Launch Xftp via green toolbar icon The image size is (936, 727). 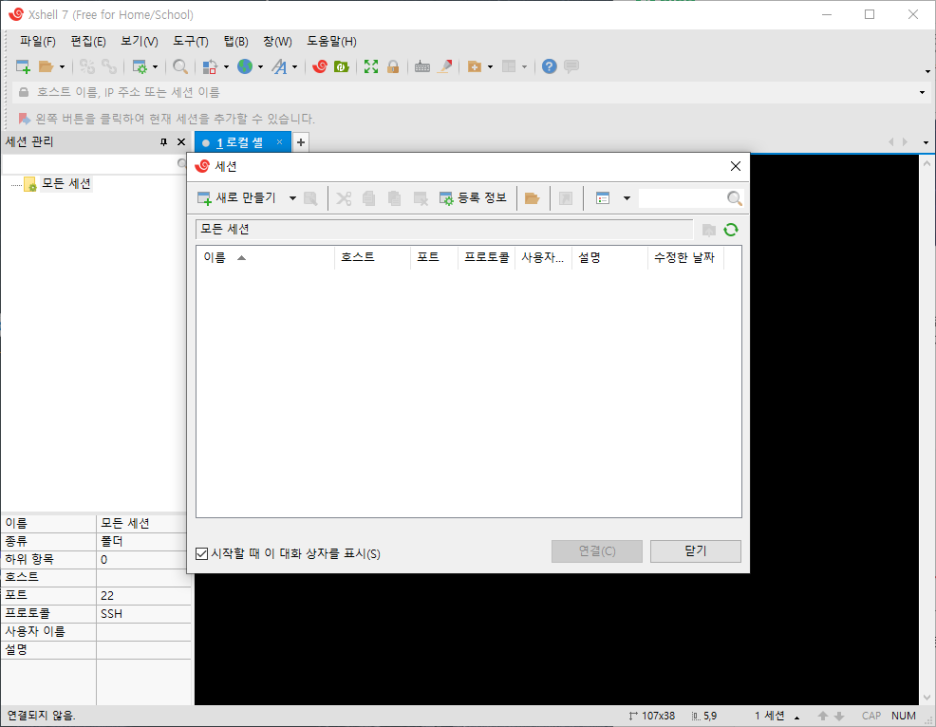pyautogui.click(x=341, y=66)
